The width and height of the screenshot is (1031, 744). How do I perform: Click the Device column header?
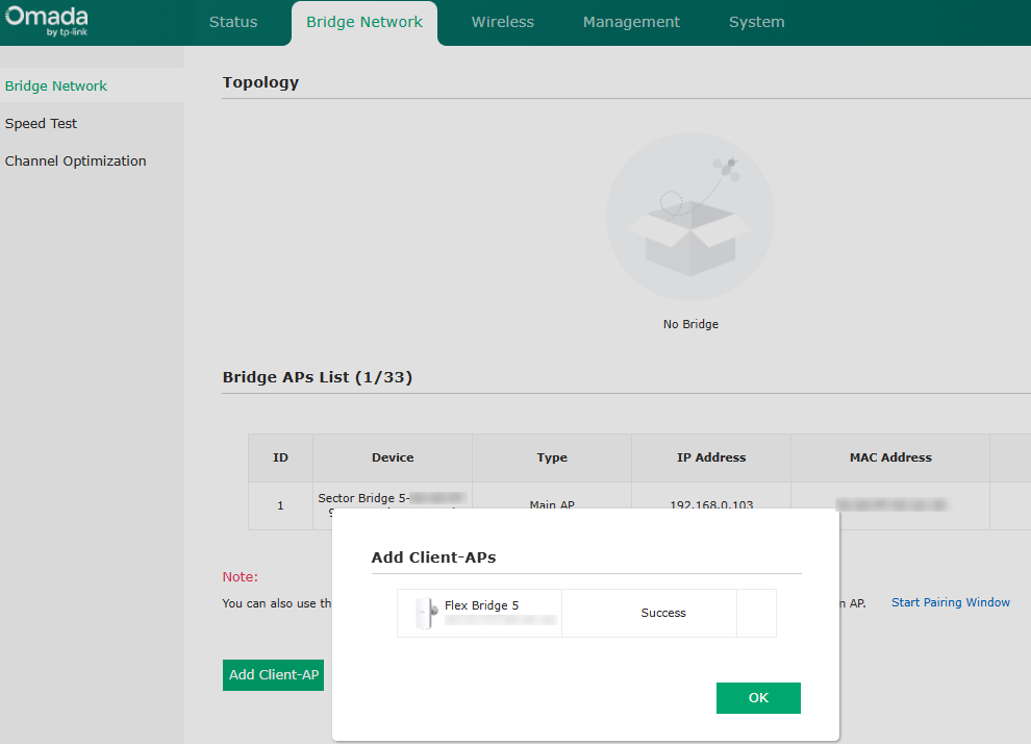pos(393,457)
